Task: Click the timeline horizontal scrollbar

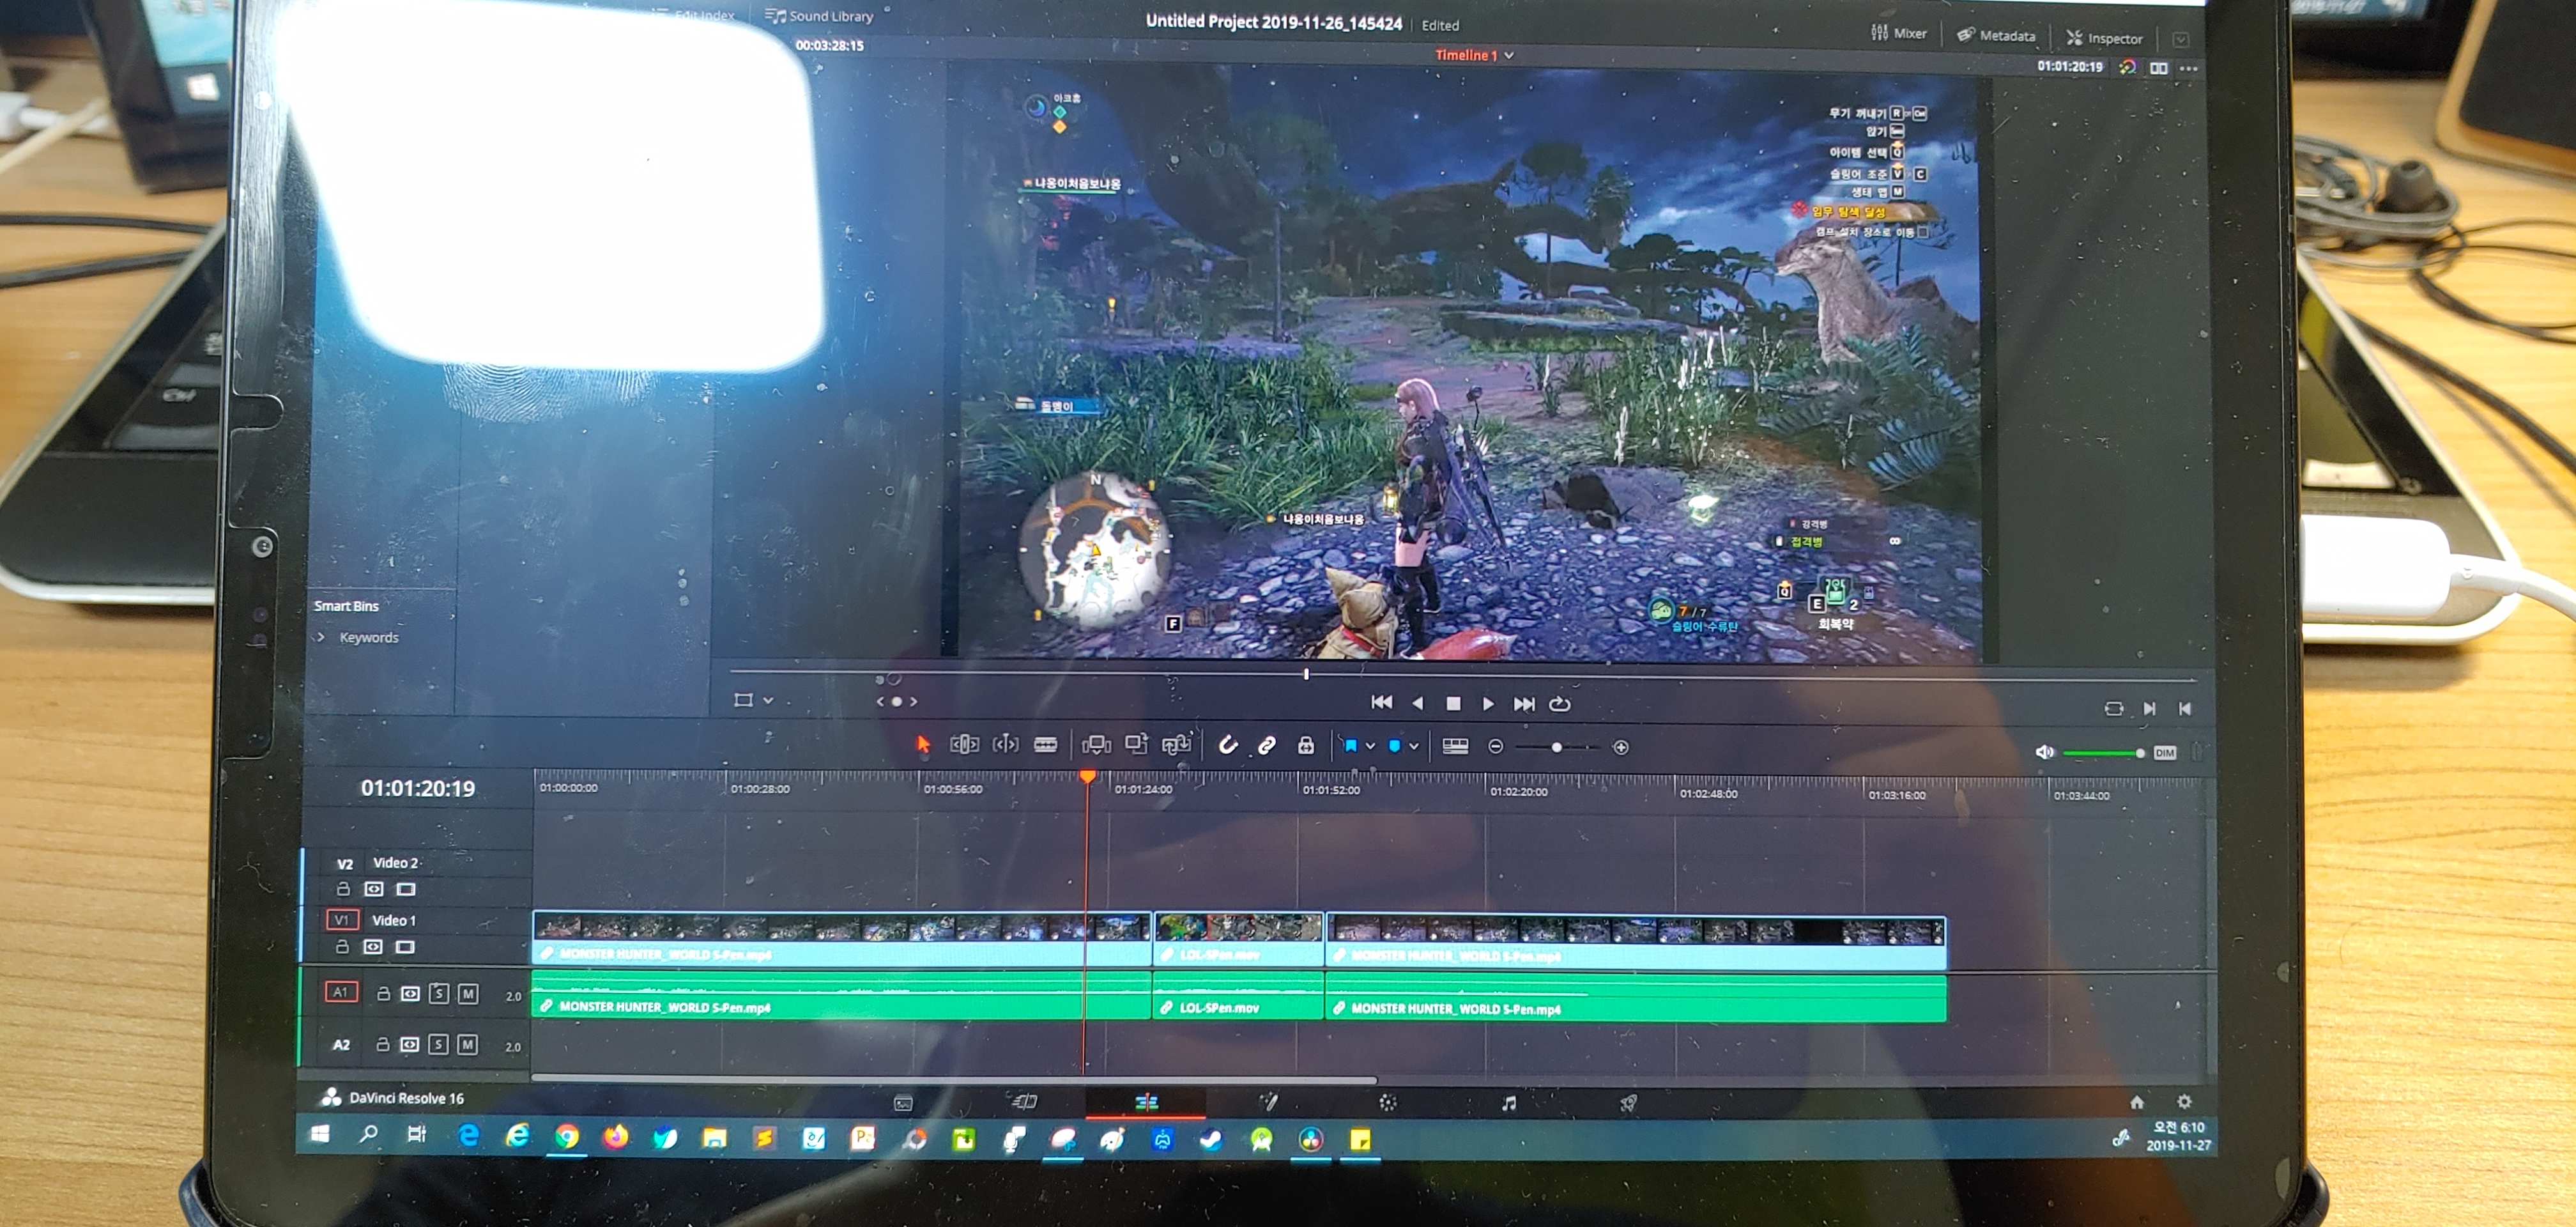Action: [x=953, y=1079]
